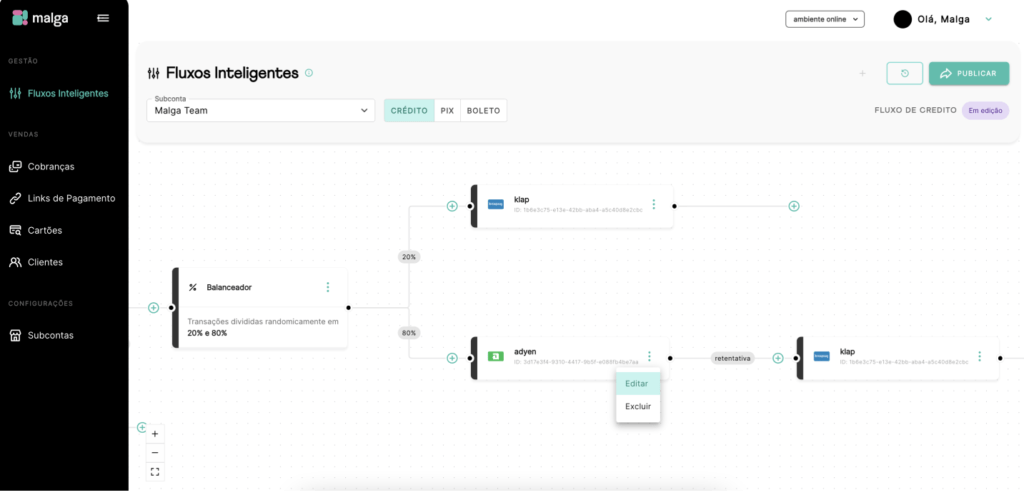Select the CRÉDITO payment method

[x=409, y=110]
